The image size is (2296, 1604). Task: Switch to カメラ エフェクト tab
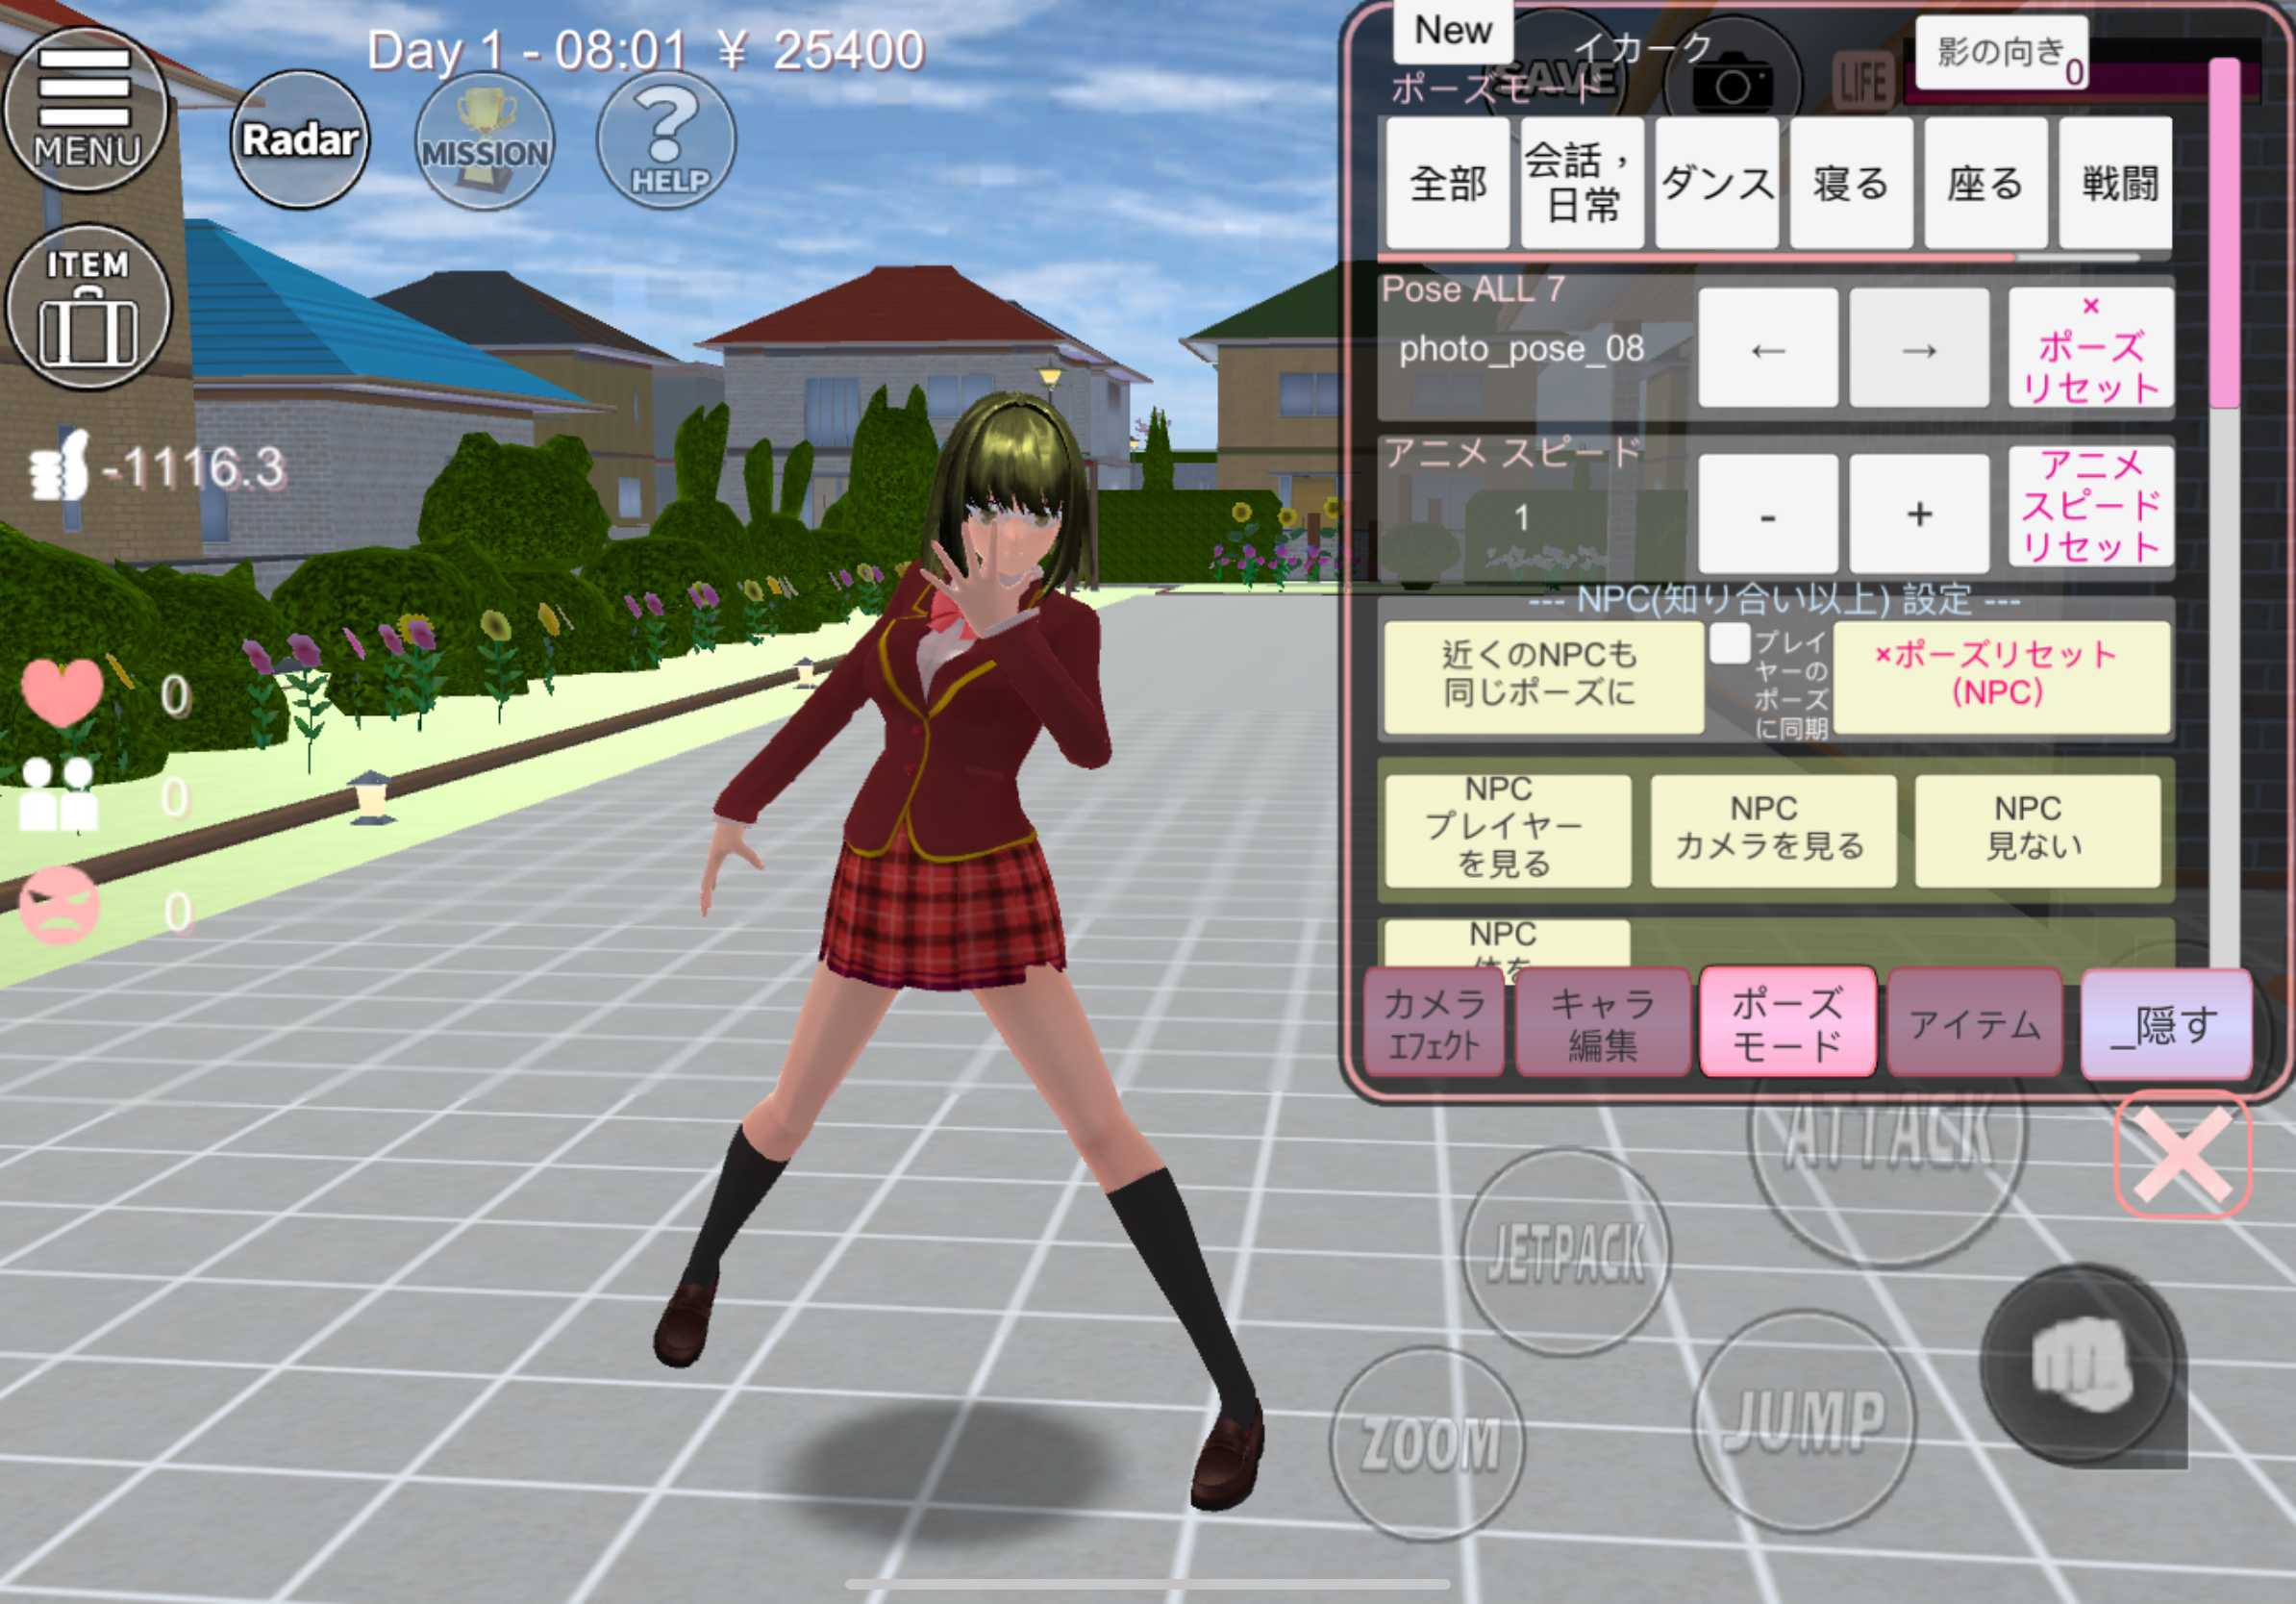1433,1023
